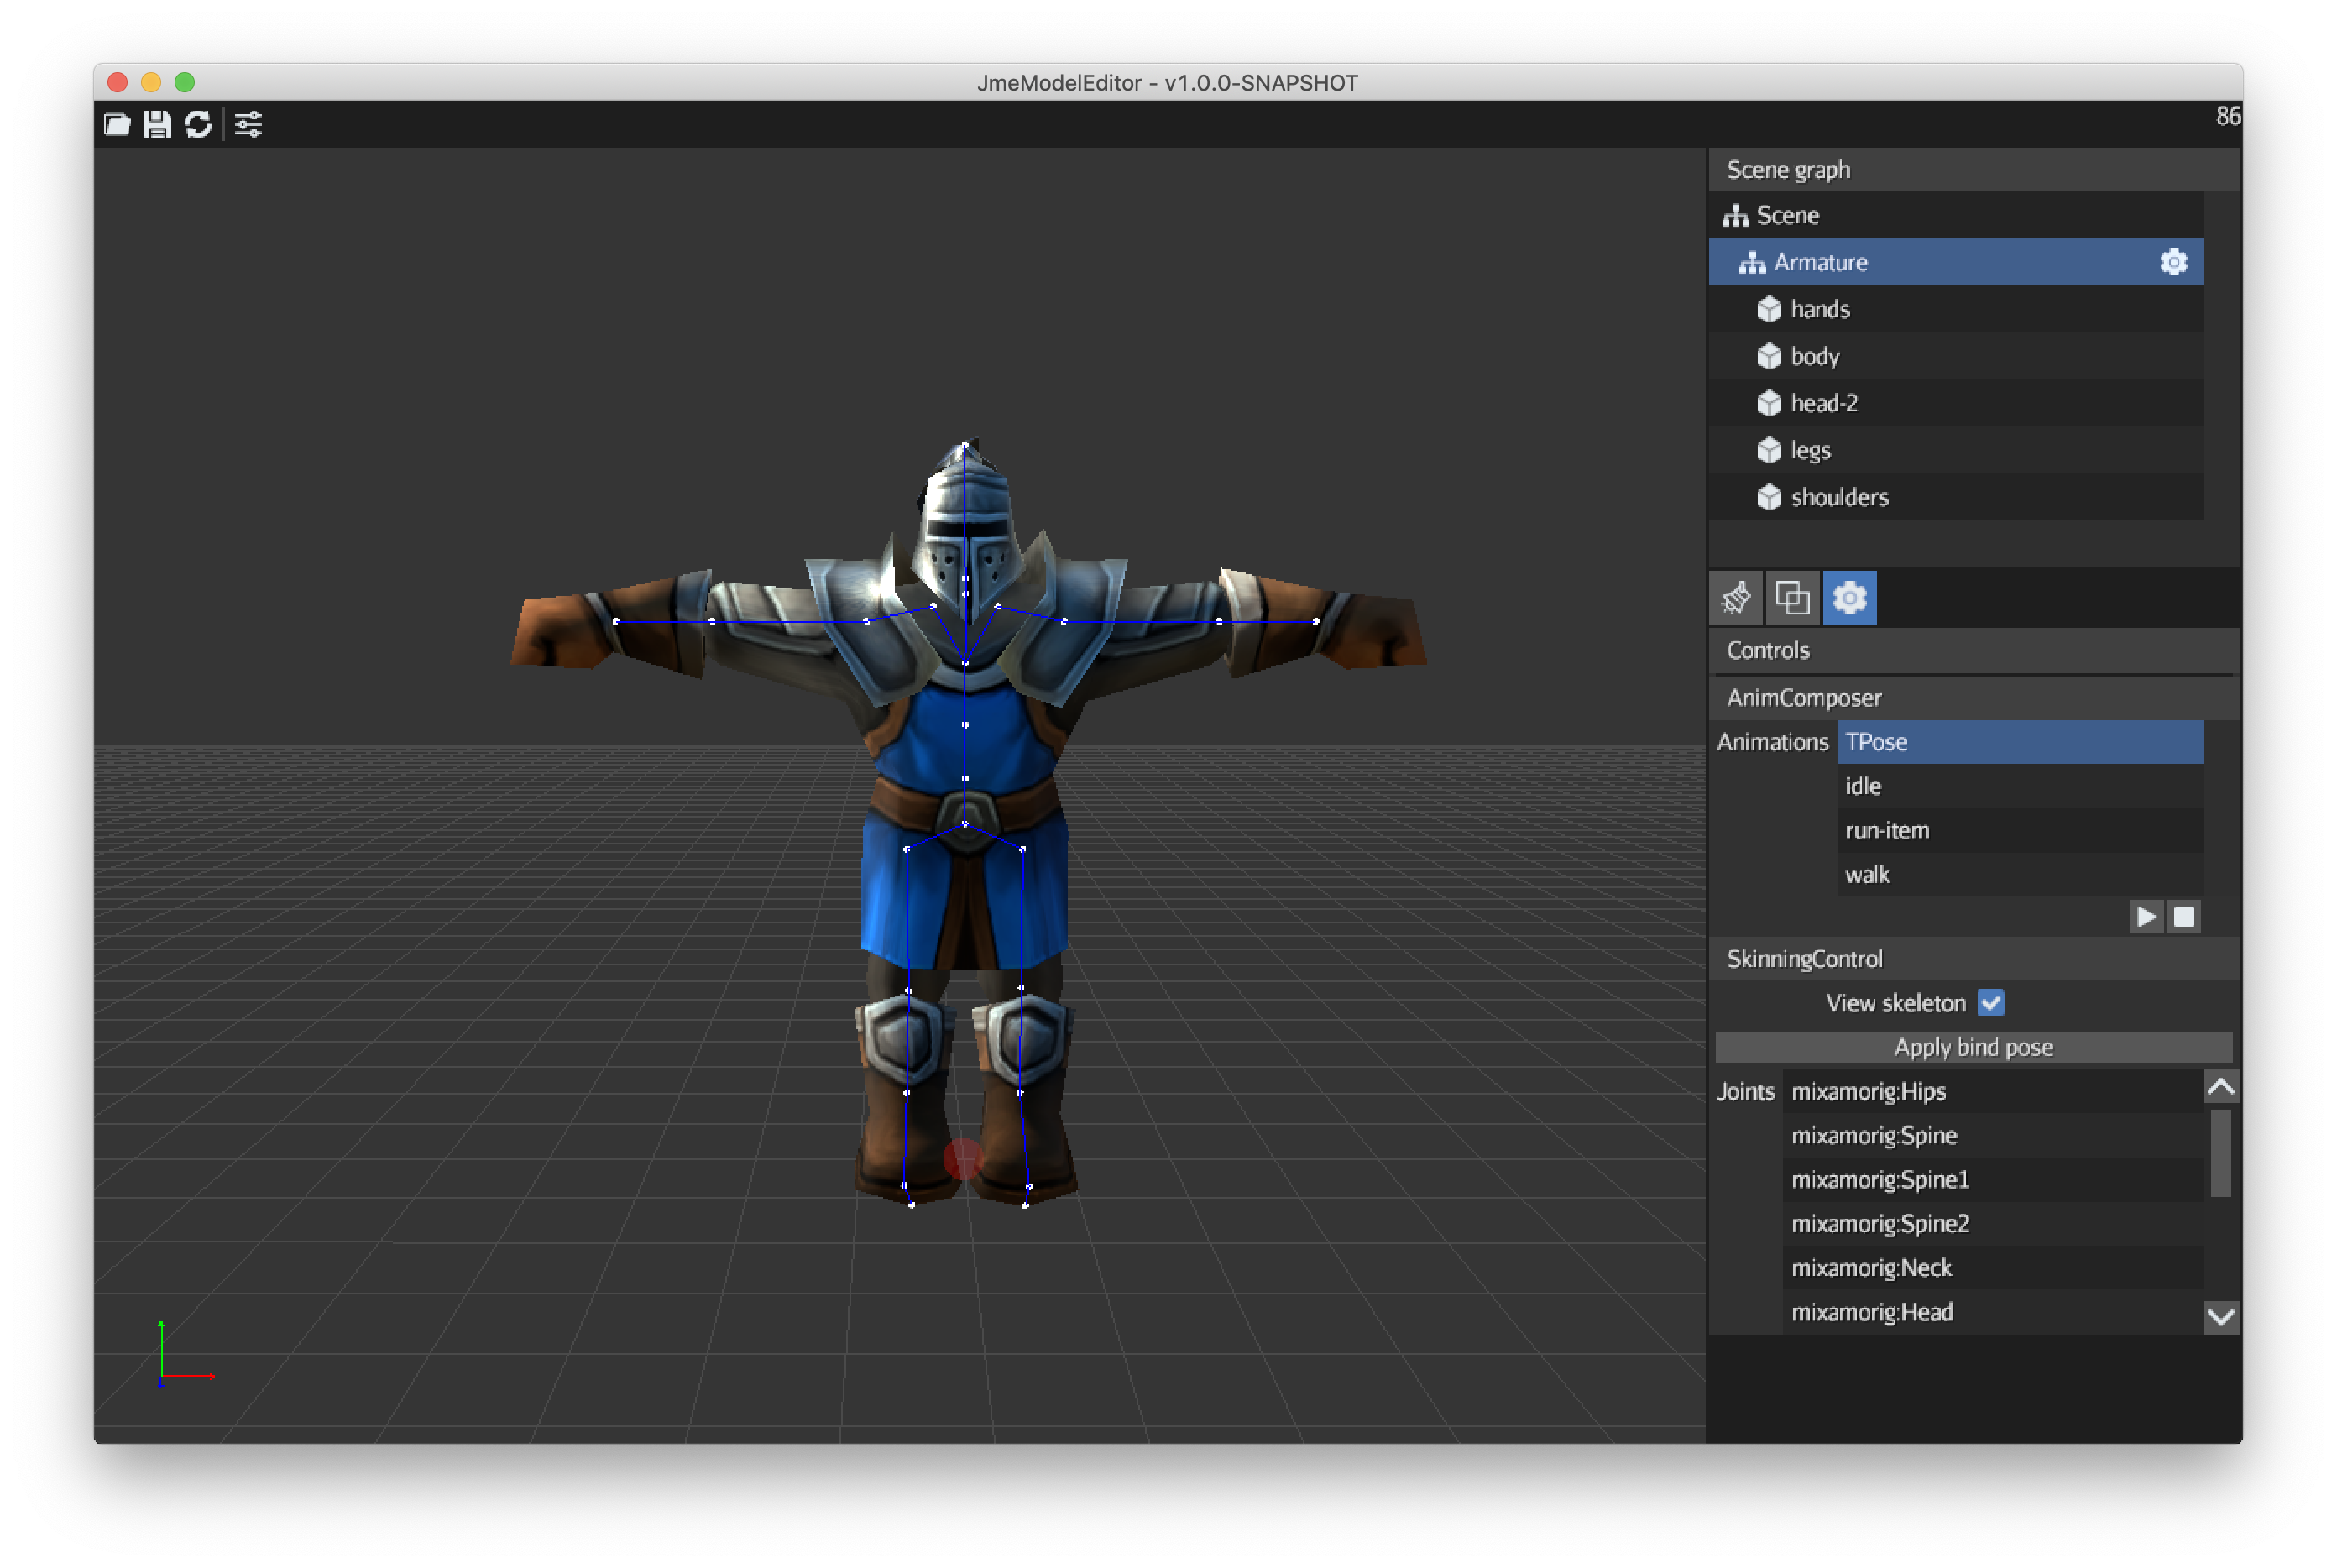Image resolution: width=2337 pixels, height=1568 pixels.
Task: Click the blue gear controls tab icon
Action: 1849,598
